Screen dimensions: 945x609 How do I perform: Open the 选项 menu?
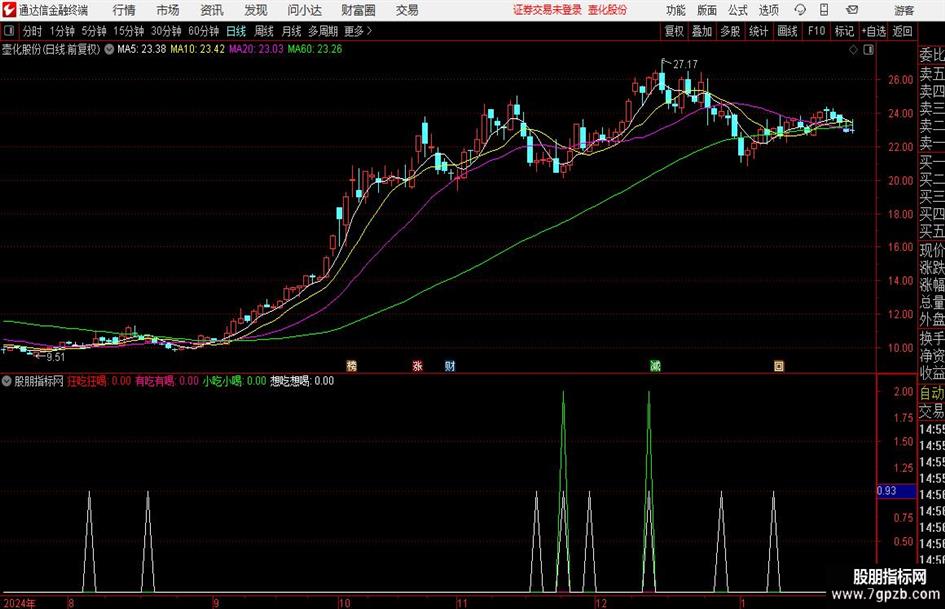[x=768, y=10]
